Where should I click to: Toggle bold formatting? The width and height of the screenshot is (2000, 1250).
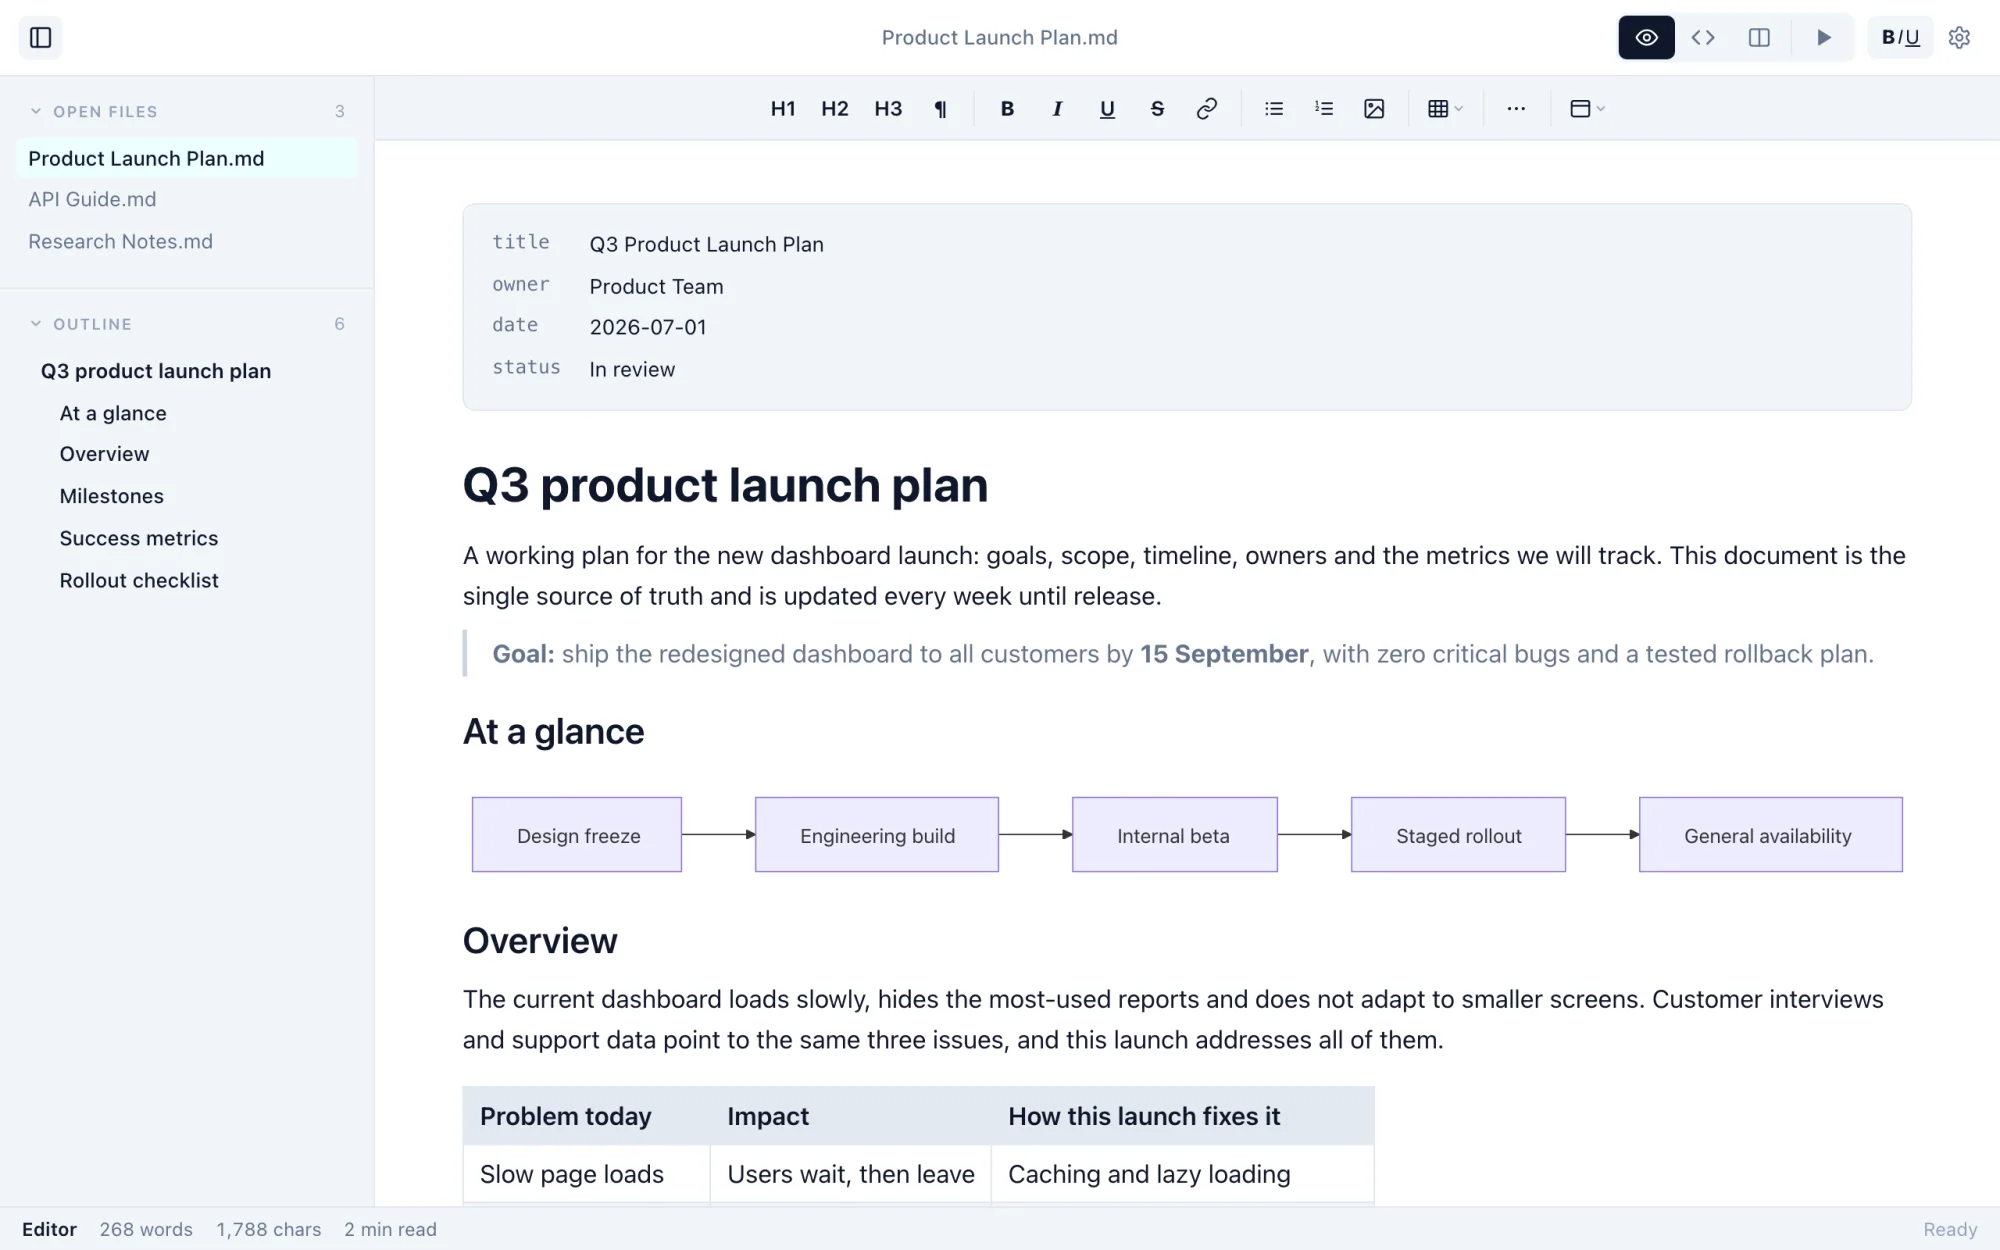click(1007, 109)
